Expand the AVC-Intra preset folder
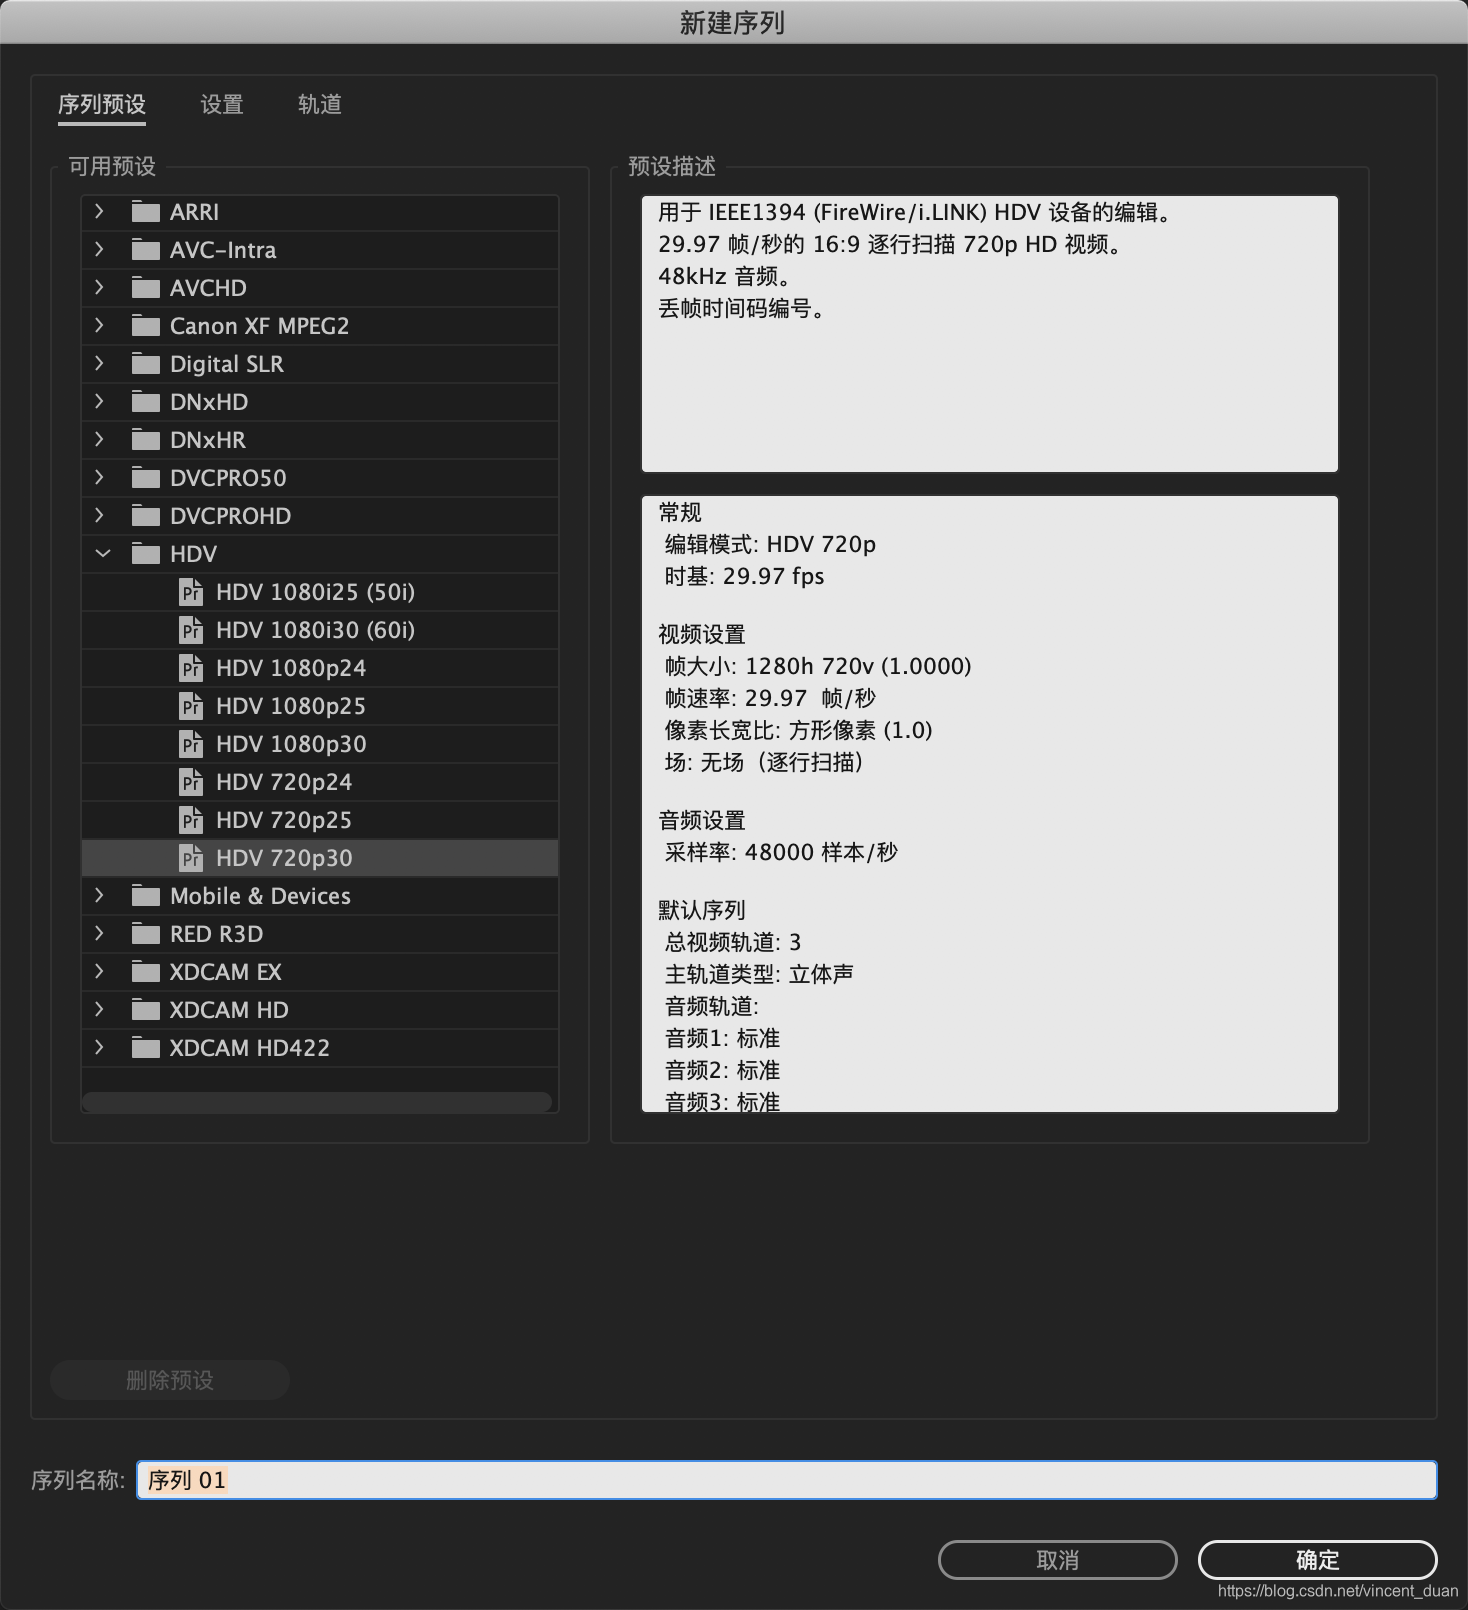The height and width of the screenshot is (1610, 1468). click(99, 249)
